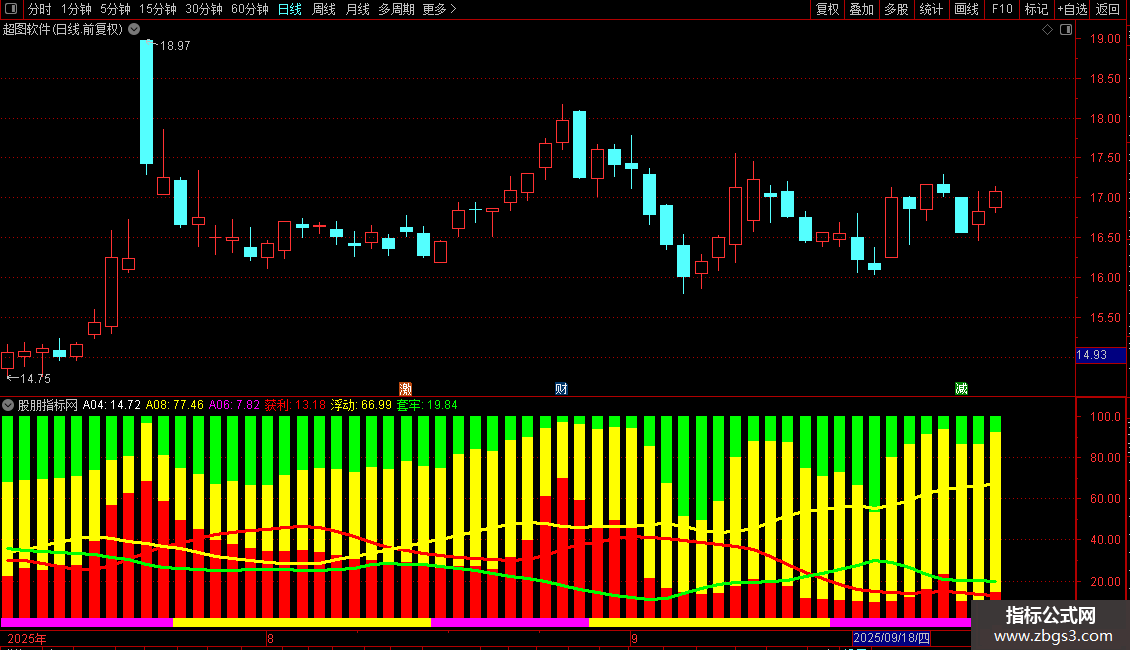This screenshot has height=650, width=1130.
Task: Toggle the left sidebar panel icon
Action: pyautogui.click(x=11, y=9)
